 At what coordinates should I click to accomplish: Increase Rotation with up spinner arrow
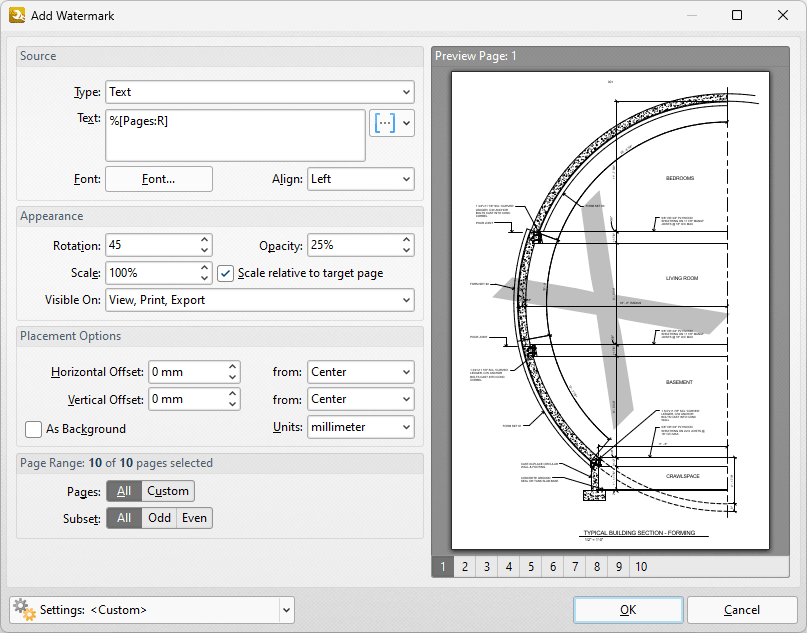click(x=205, y=240)
